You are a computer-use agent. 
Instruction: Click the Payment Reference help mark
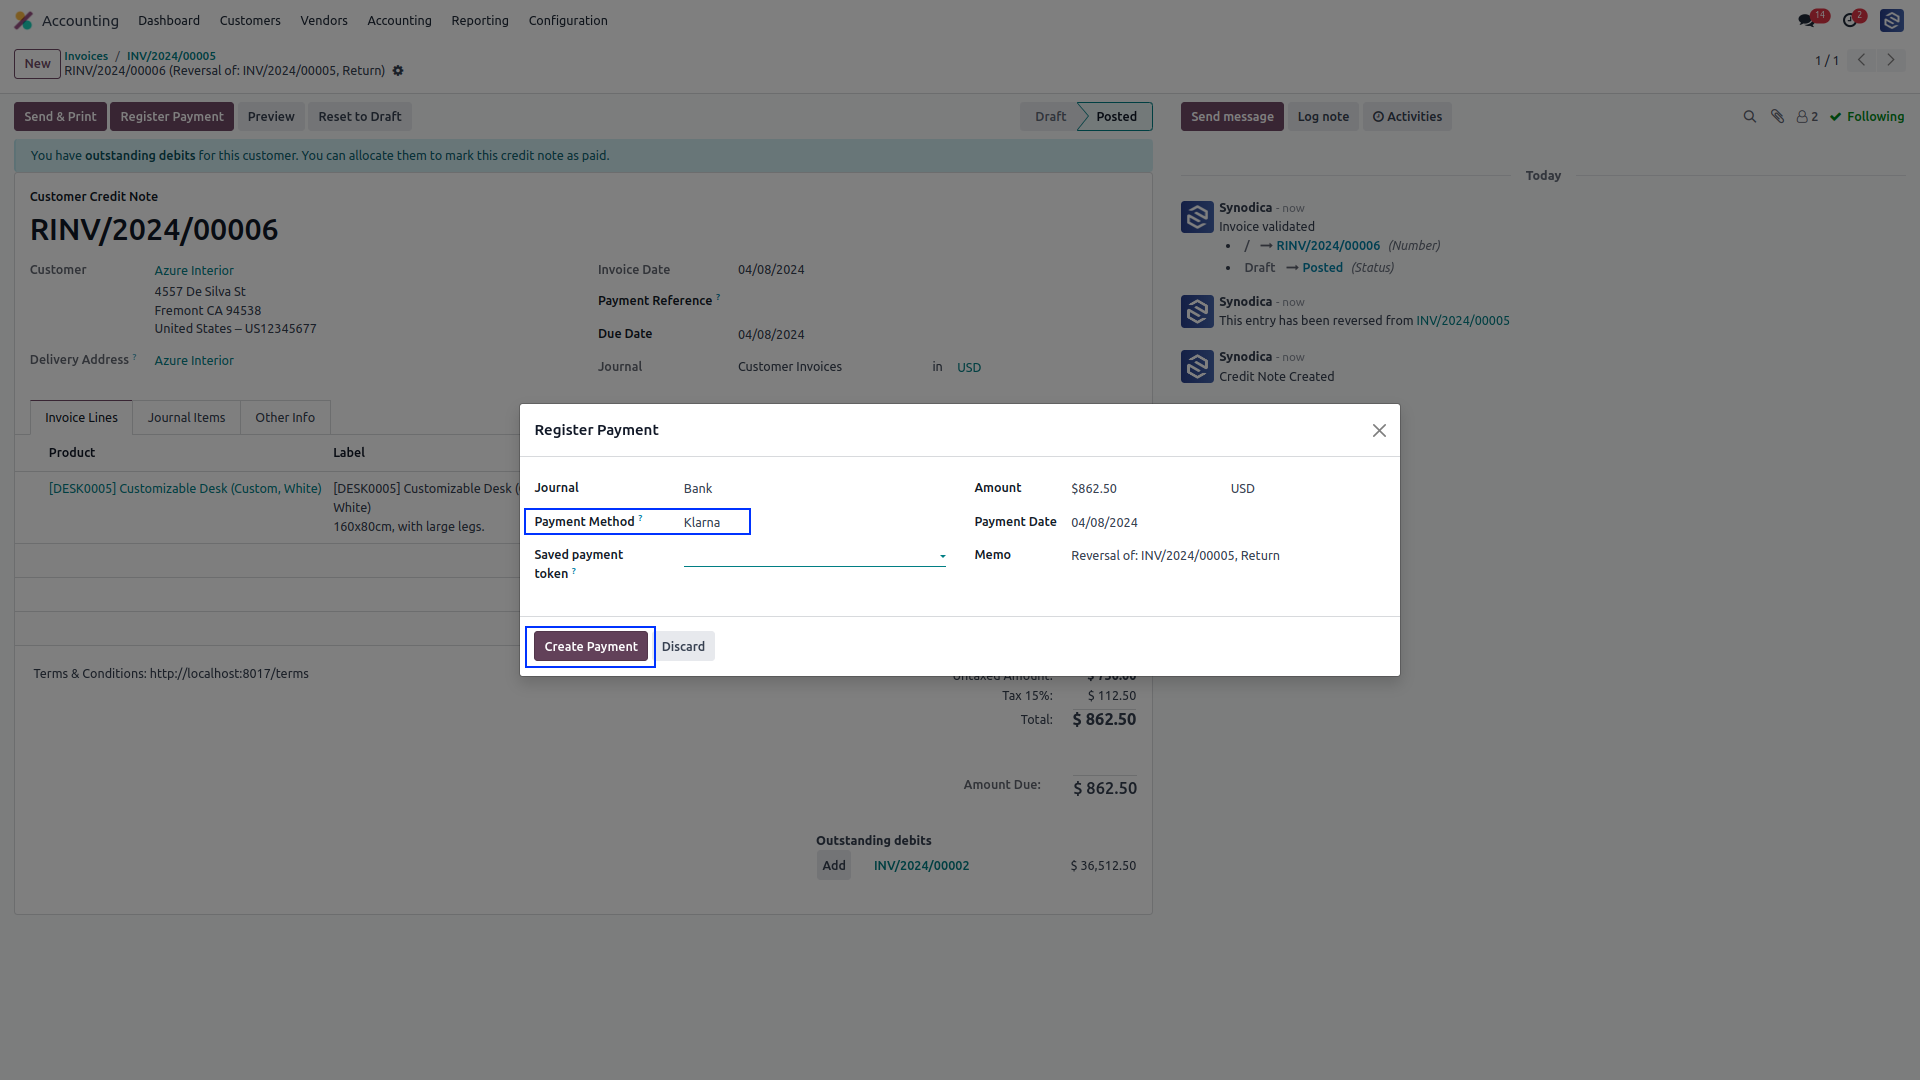pos(718,297)
